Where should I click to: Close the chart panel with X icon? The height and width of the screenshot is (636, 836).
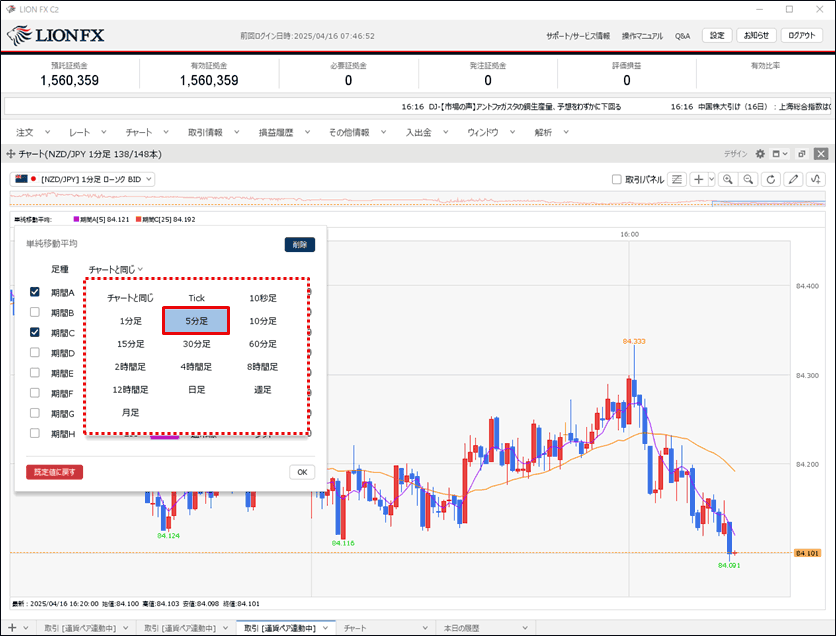pos(821,154)
